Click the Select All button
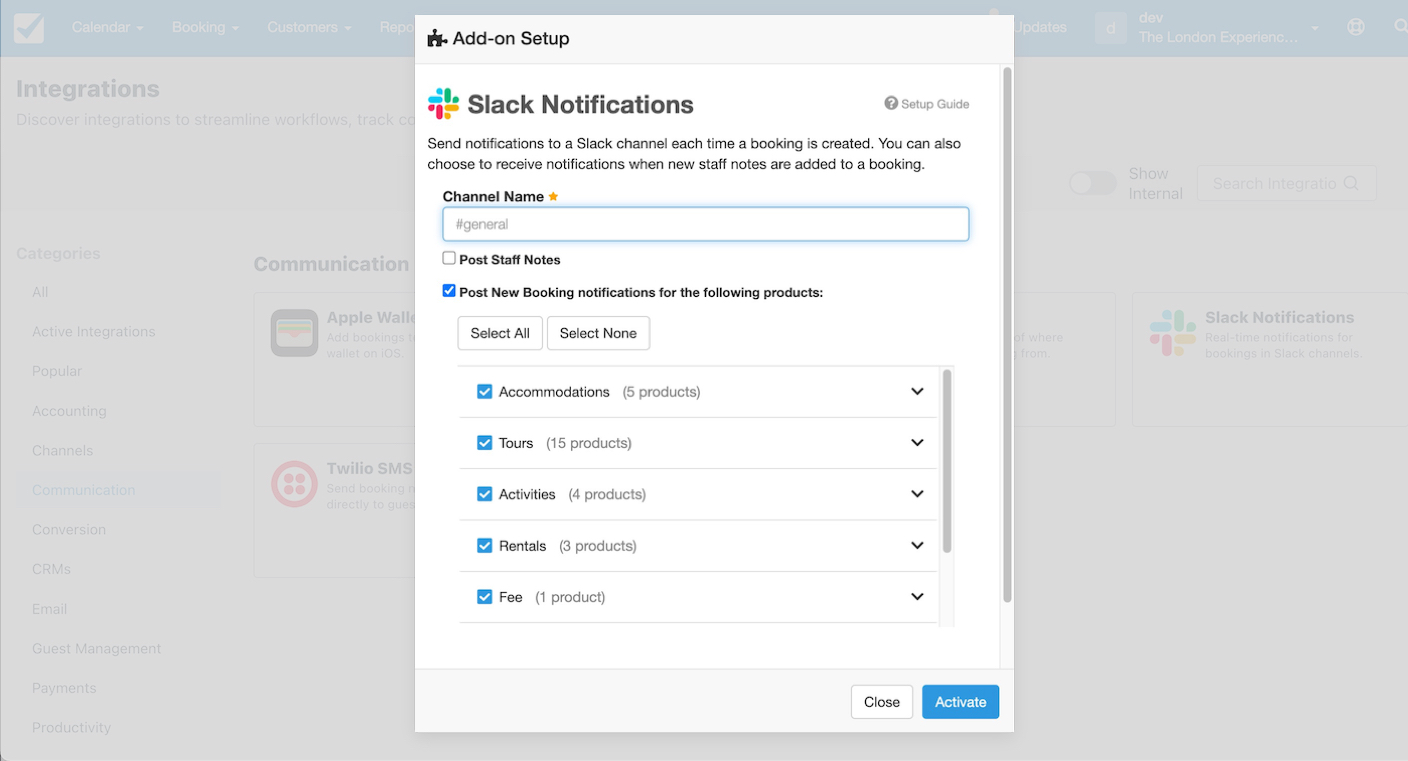 500,333
